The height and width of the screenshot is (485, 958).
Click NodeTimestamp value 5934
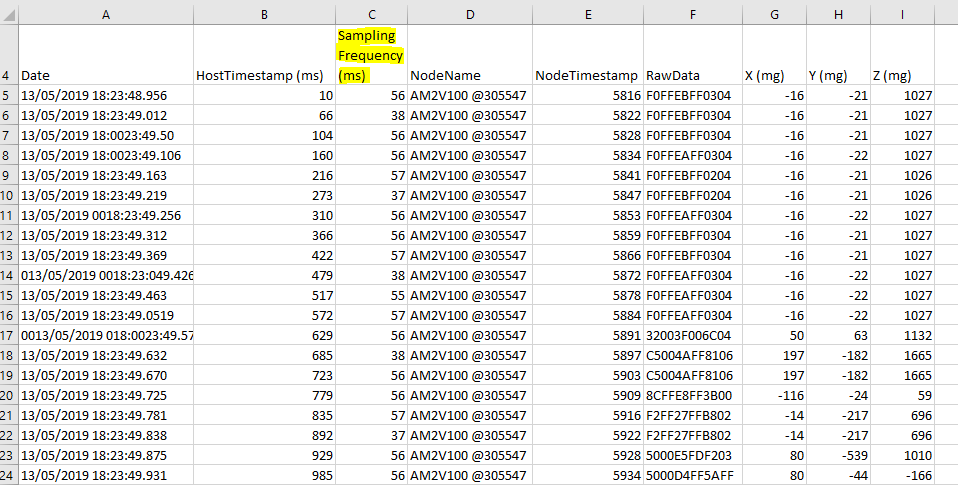(x=588, y=475)
